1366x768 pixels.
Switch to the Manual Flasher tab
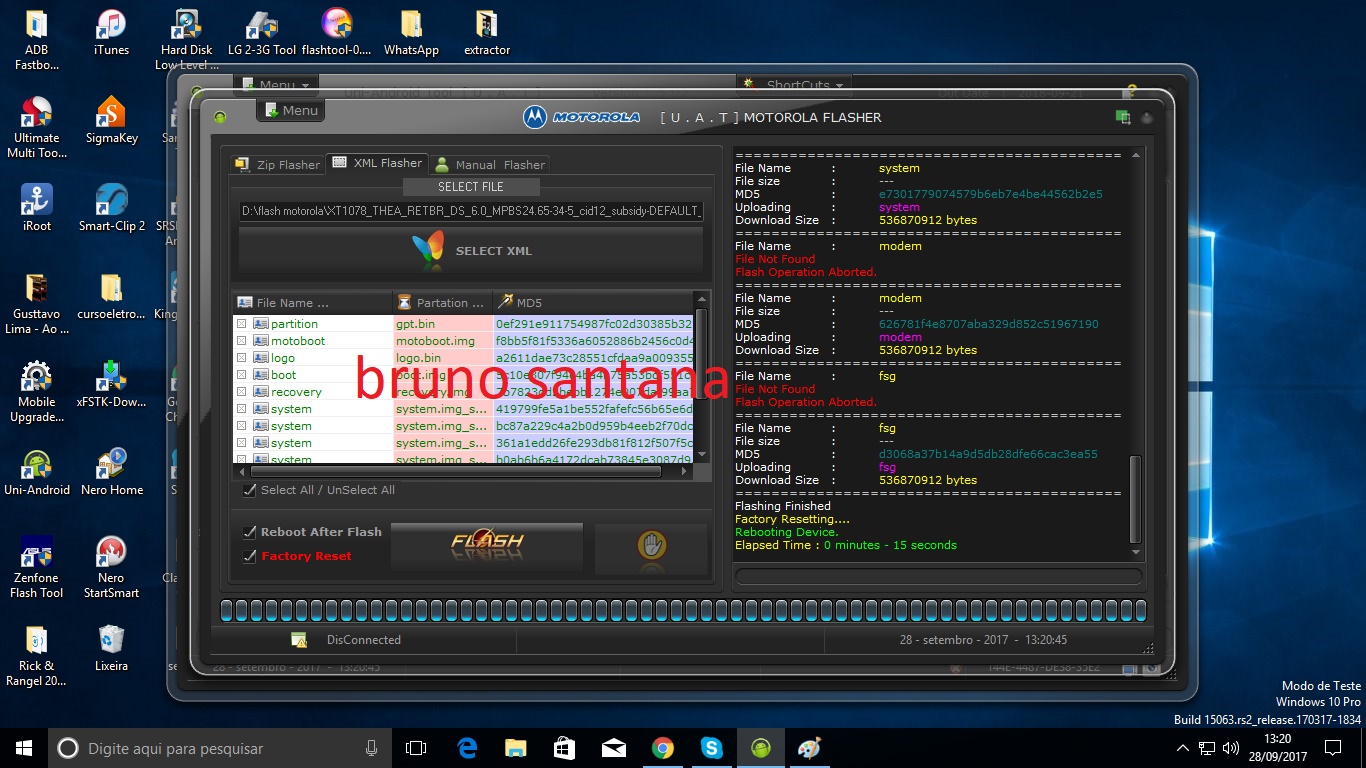pyautogui.click(x=490, y=165)
